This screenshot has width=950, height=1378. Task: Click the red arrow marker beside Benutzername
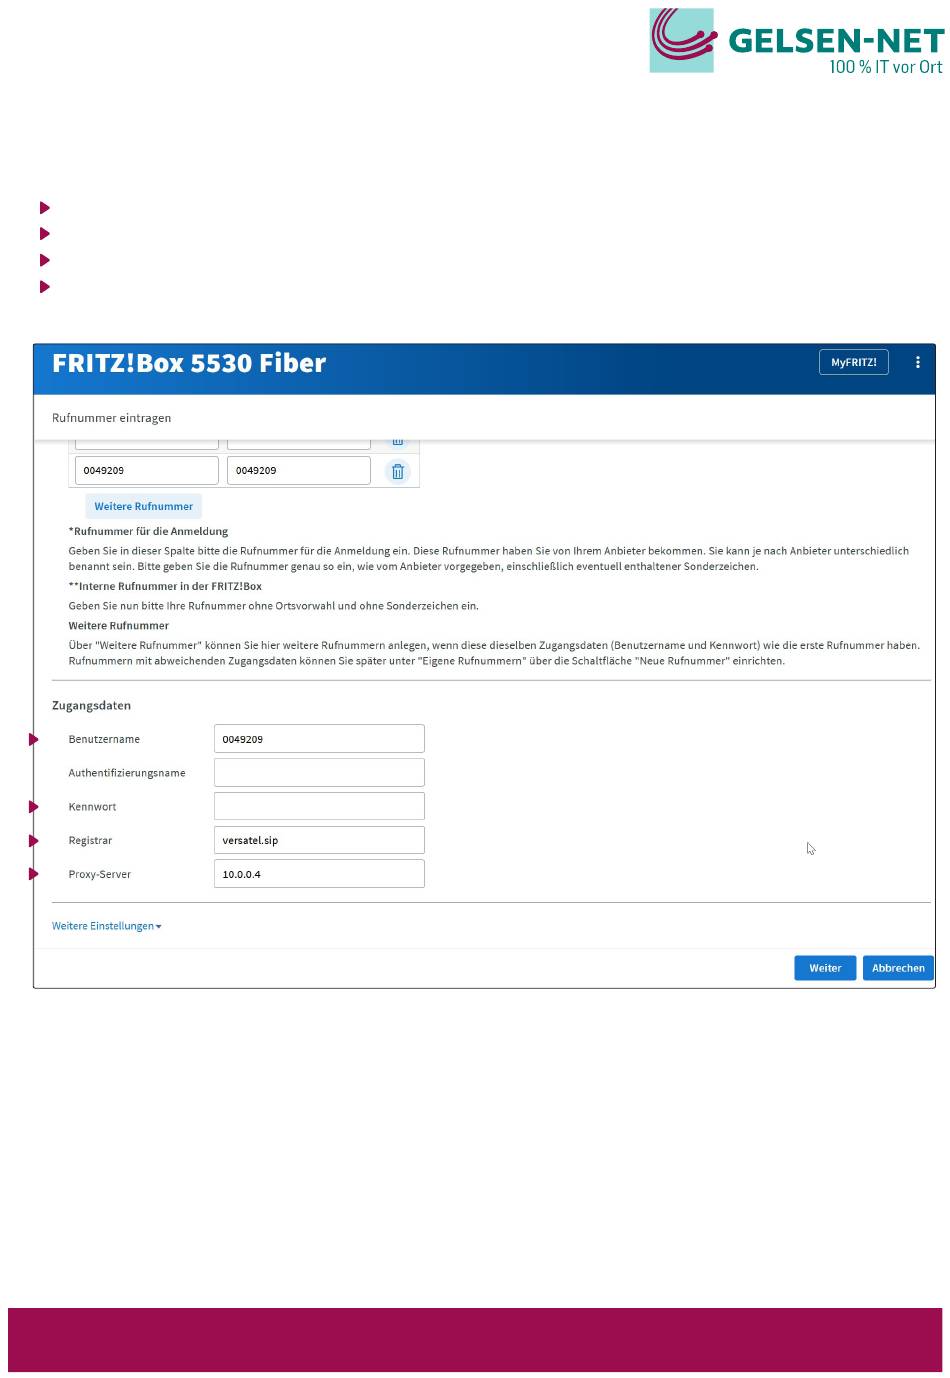34,739
